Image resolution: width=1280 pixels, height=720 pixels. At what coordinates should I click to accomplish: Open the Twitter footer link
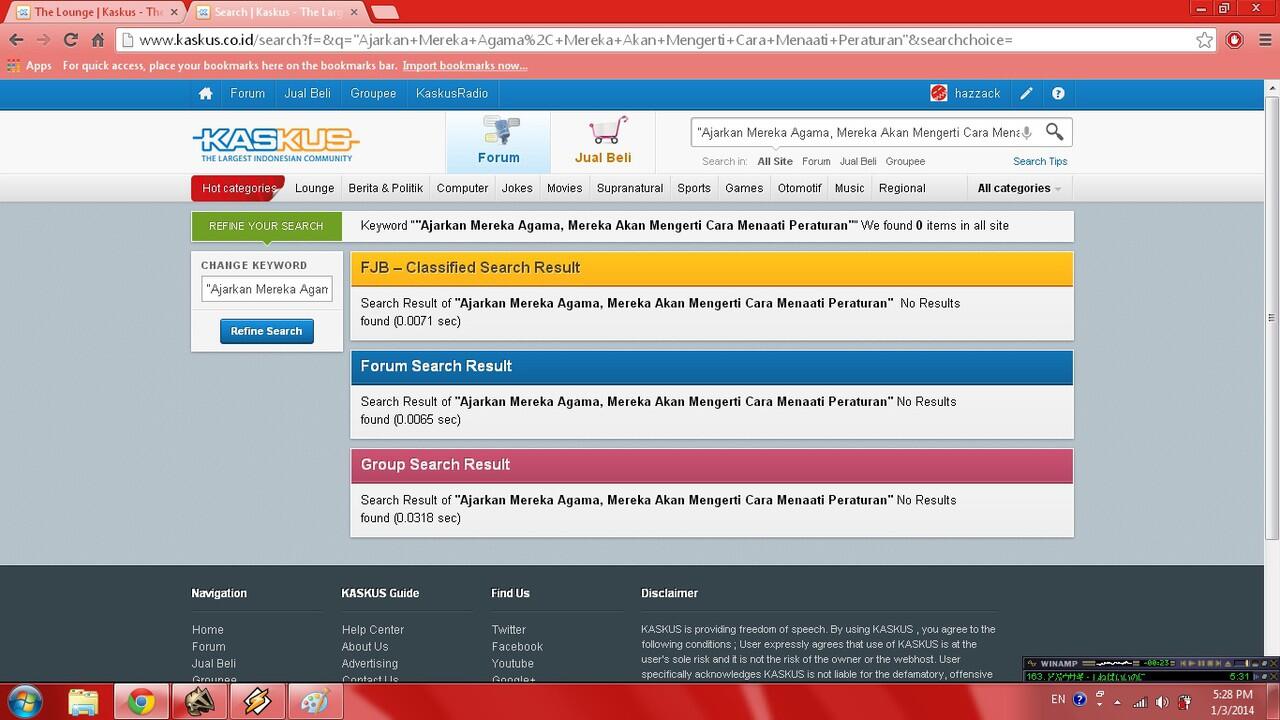(x=508, y=630)
